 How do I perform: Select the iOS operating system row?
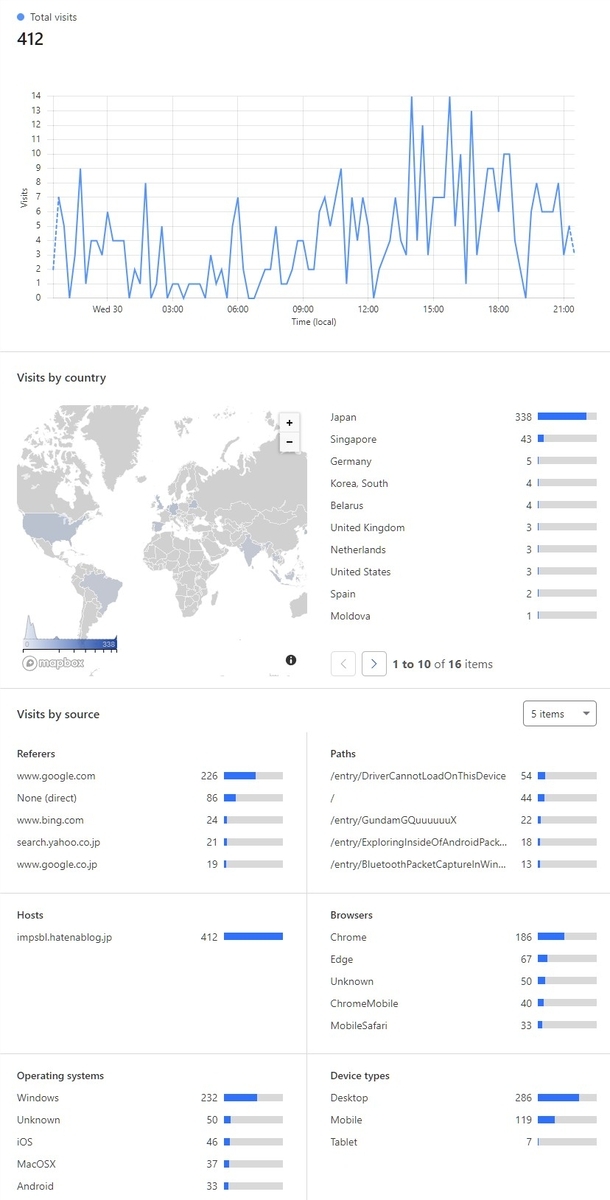click(150, 1141)
